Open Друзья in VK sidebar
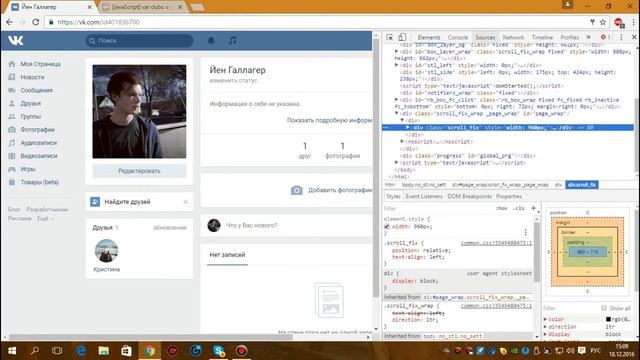 click(31, 103)
